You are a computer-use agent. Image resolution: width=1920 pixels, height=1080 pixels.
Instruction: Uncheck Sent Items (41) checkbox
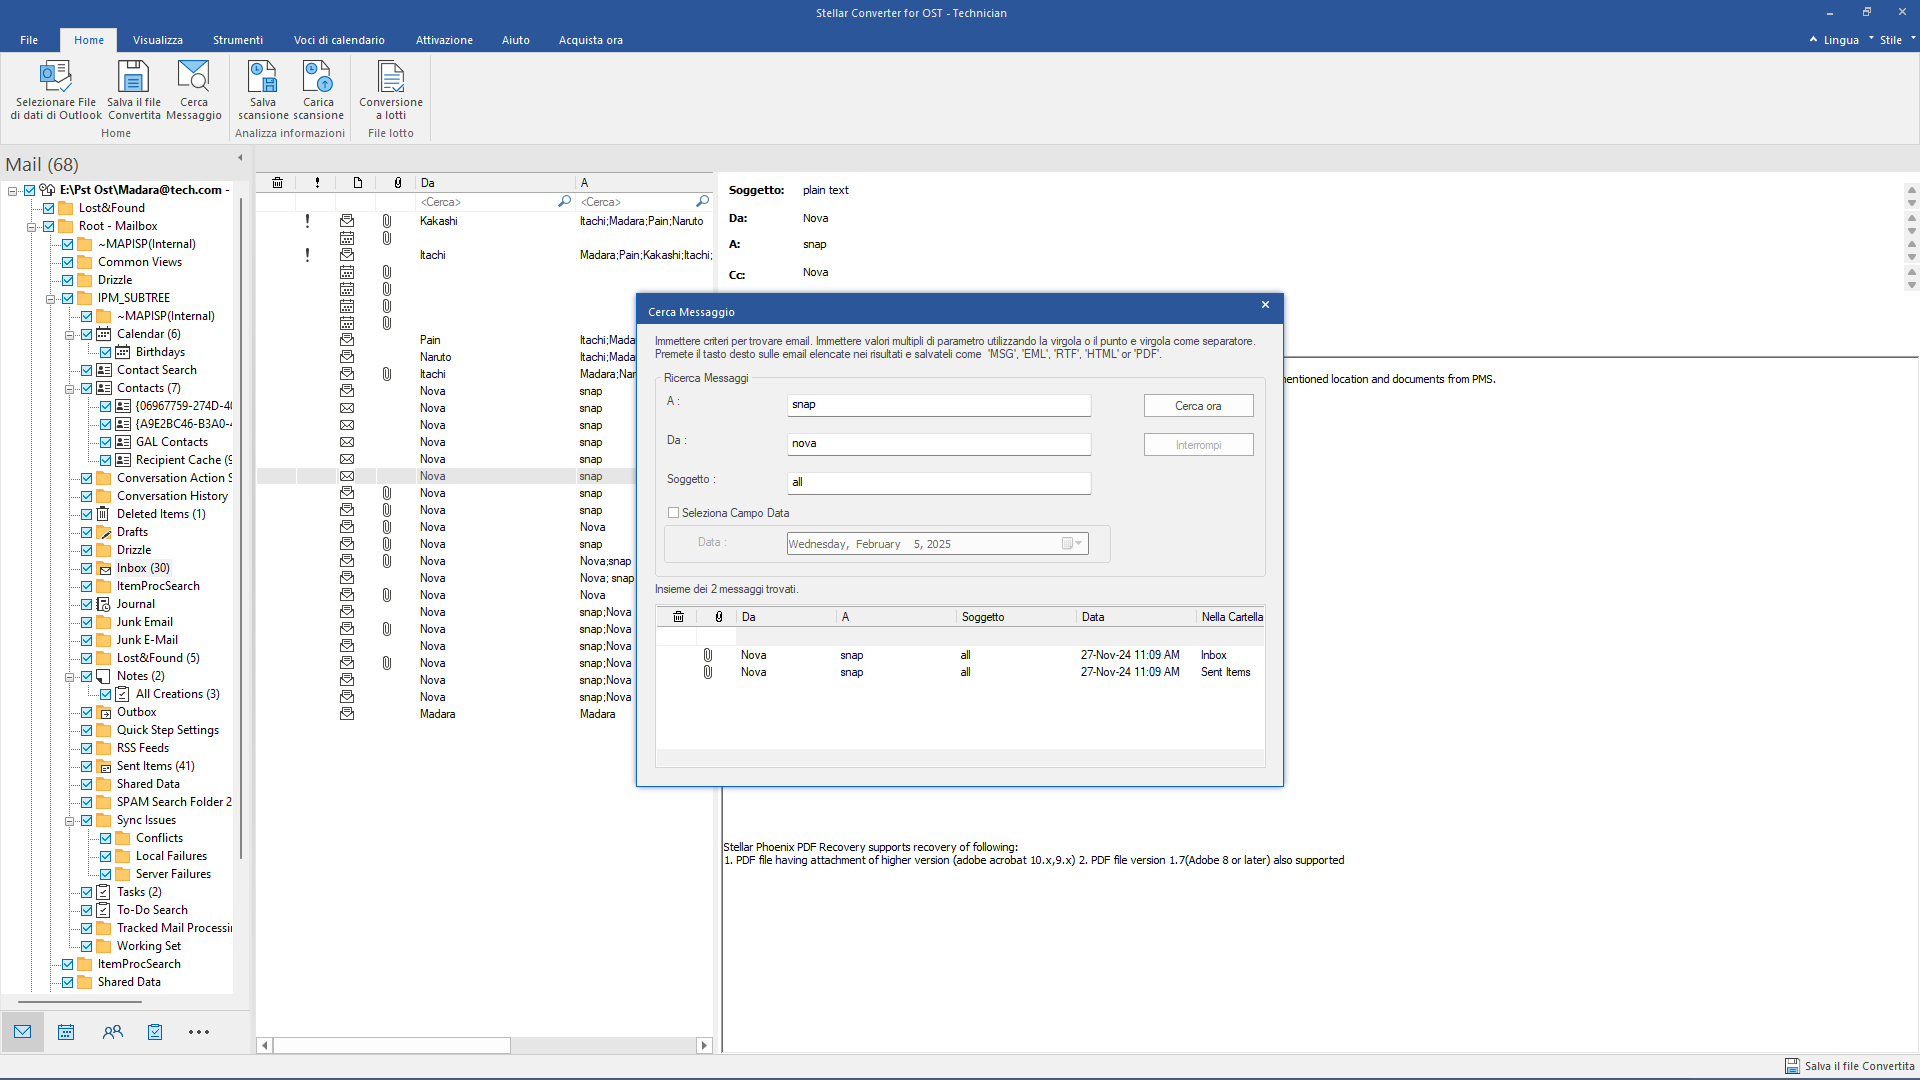[x=86, y=766]
